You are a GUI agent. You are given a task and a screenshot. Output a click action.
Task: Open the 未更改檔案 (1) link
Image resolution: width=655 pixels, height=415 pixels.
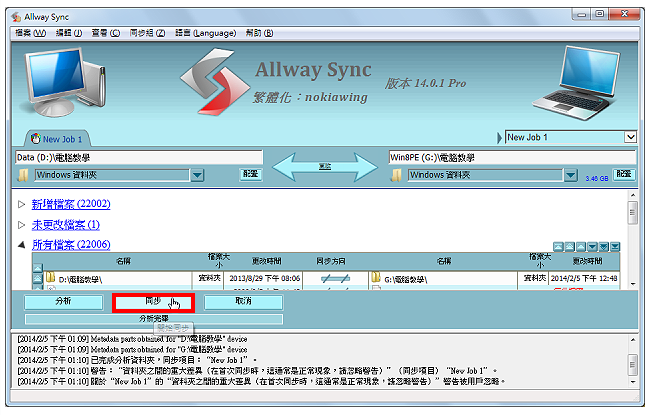[x=66, y=225]
